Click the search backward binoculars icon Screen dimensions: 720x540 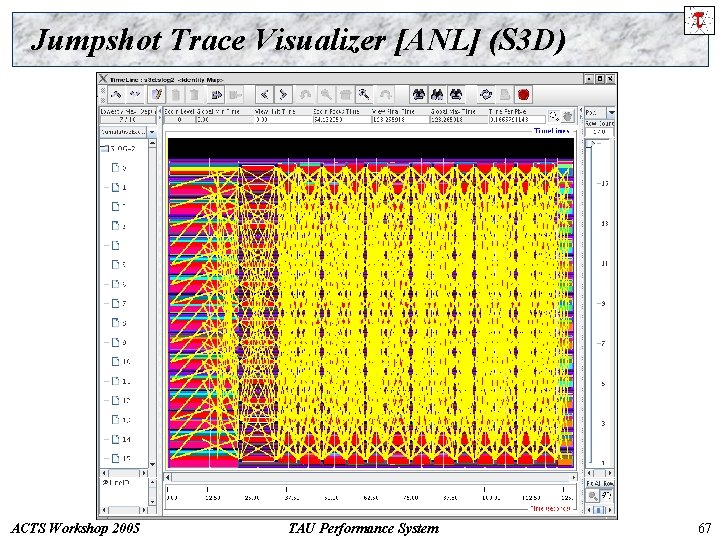418,95
